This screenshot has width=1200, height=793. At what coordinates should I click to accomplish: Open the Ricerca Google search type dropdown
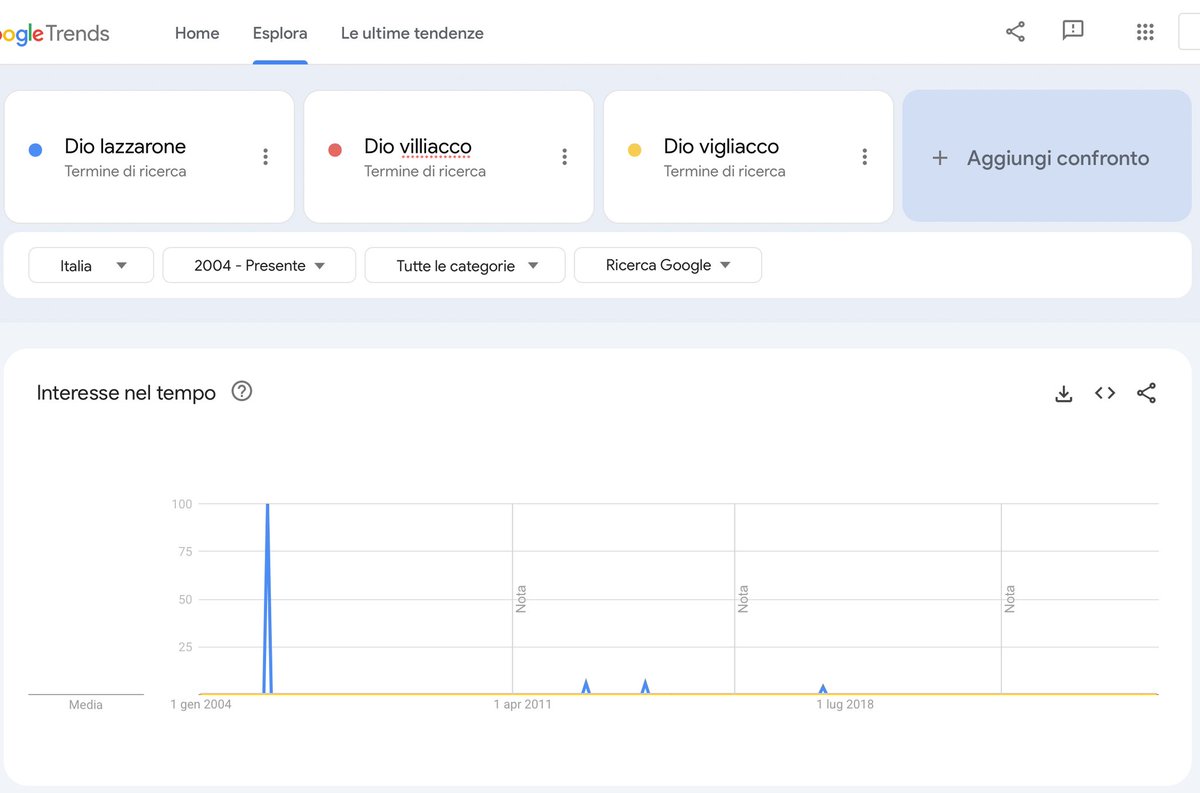(x=668, y=265)
